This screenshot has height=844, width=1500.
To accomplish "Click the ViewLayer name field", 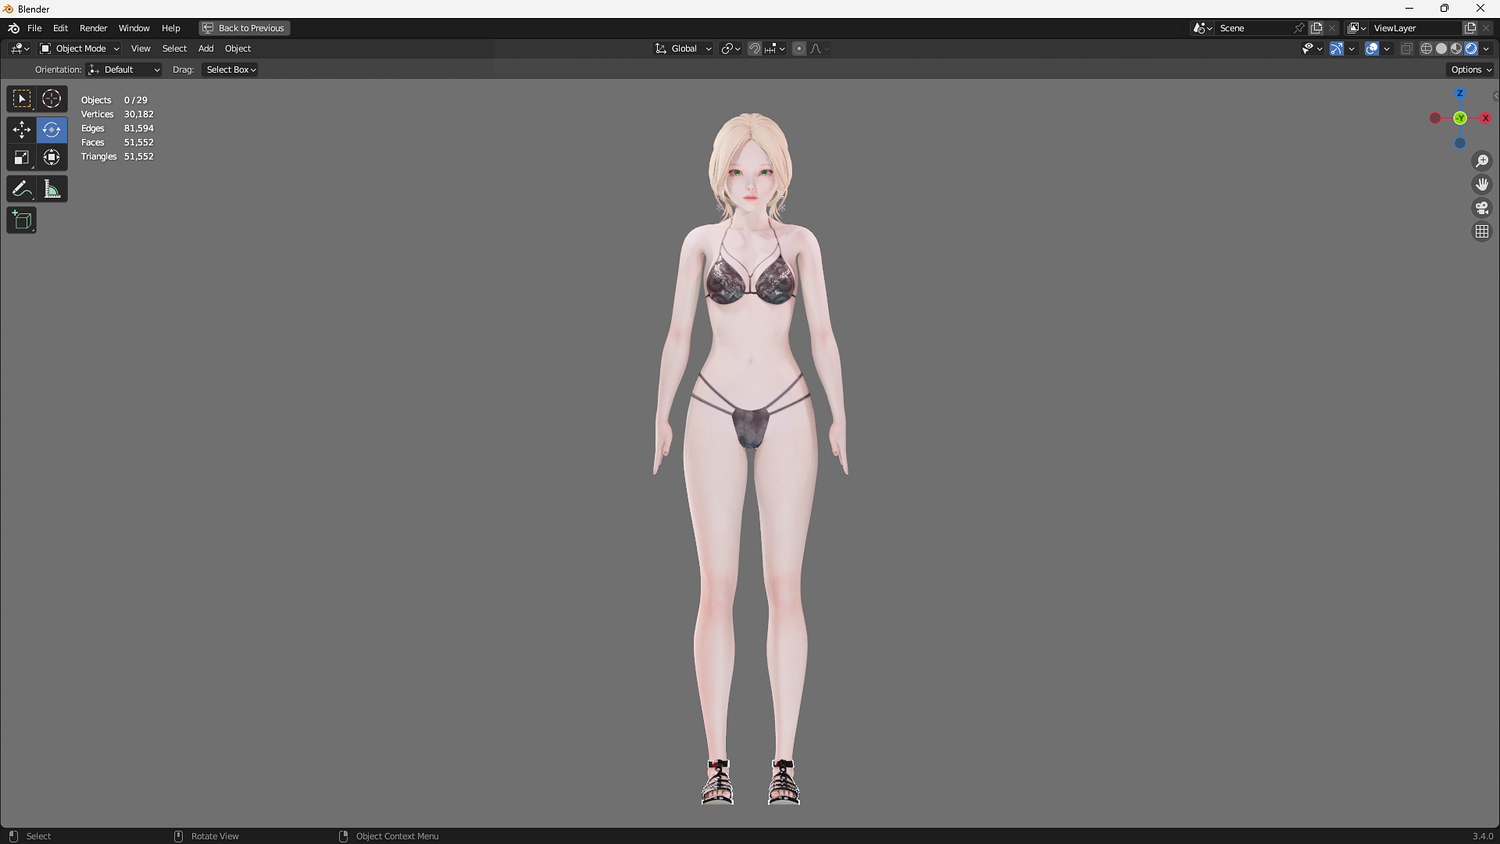I will [1415, 28].
